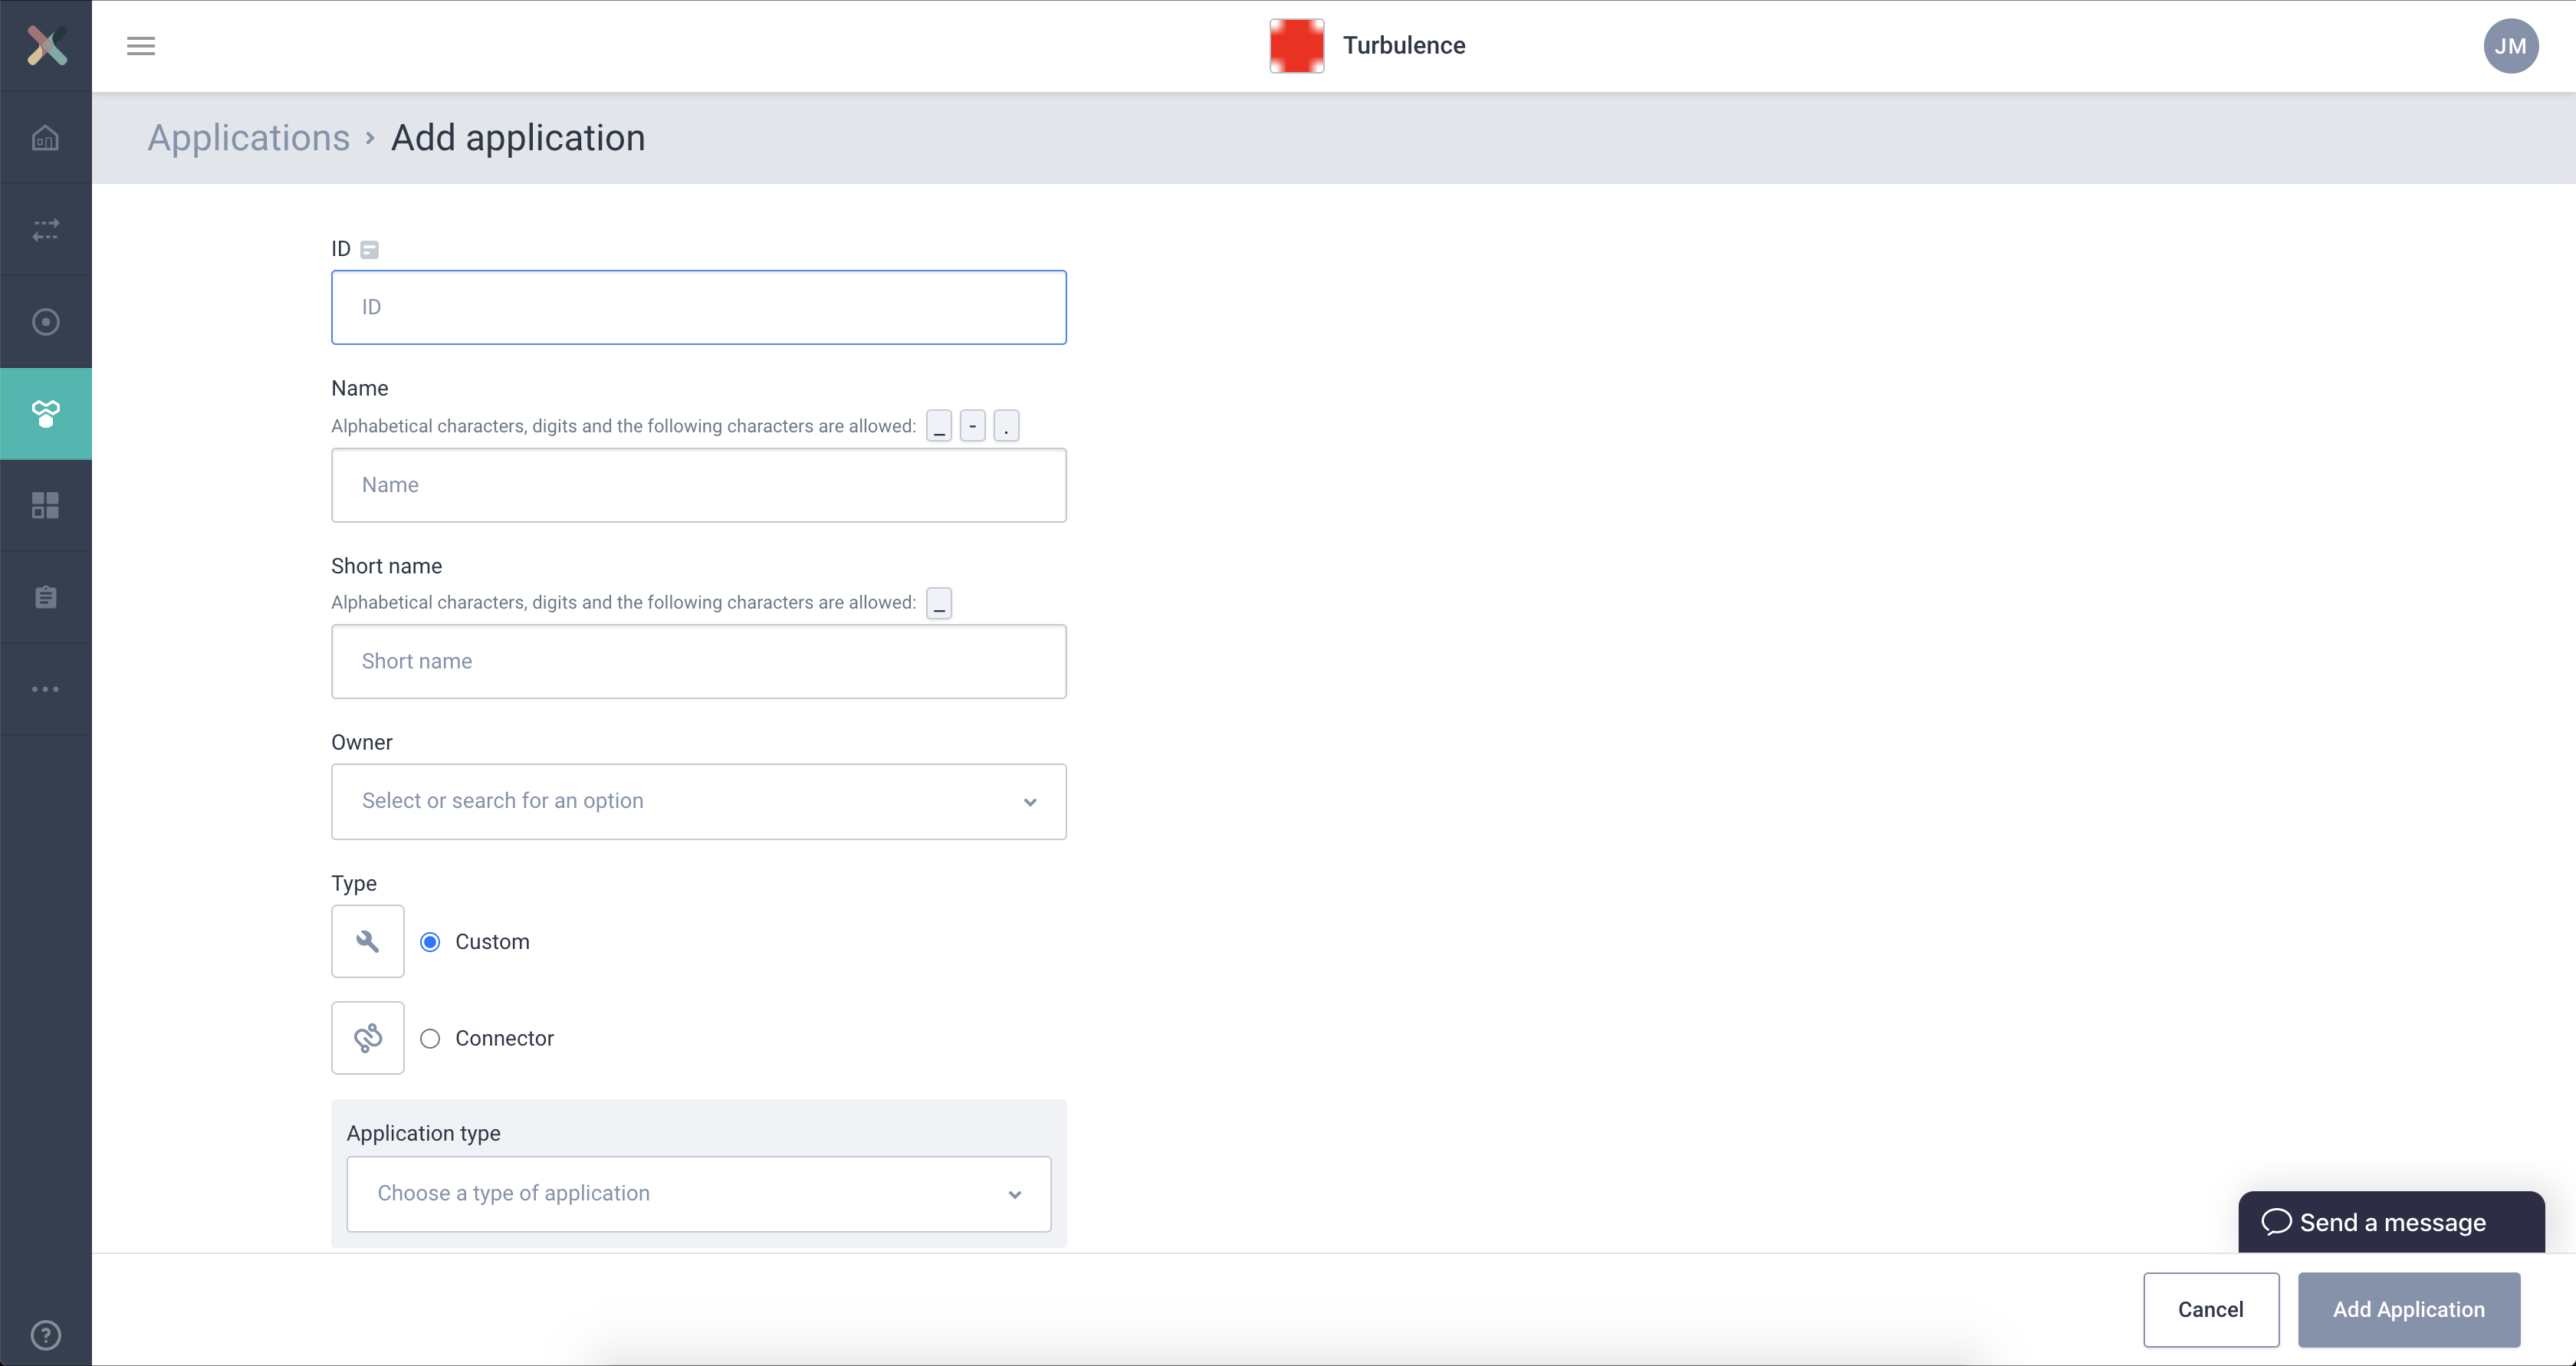Screen dimensions: 2576x1366
Task: Expand the Application type dropdown
Action: point(698,1192)
